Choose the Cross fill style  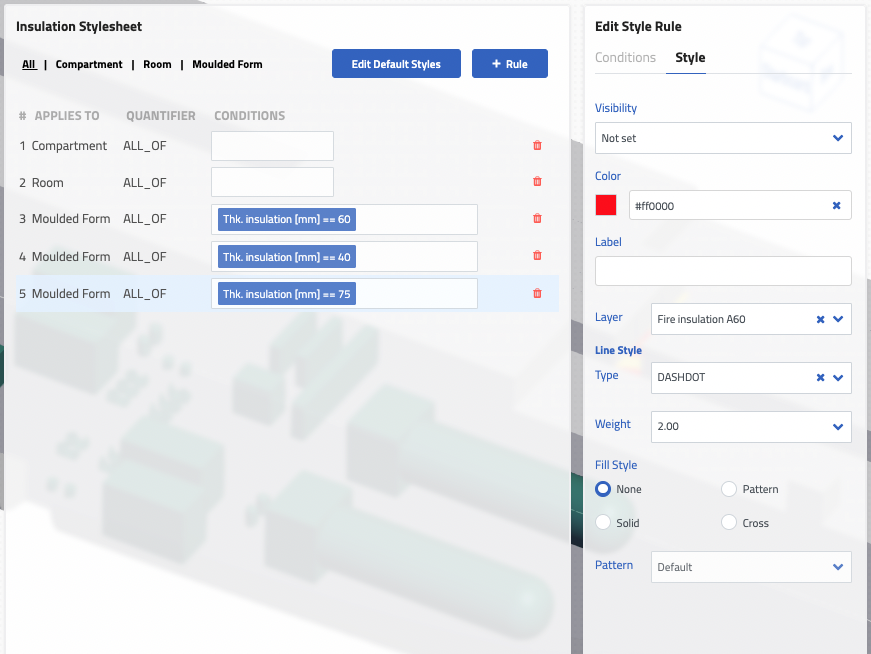[x=728, y=522]
